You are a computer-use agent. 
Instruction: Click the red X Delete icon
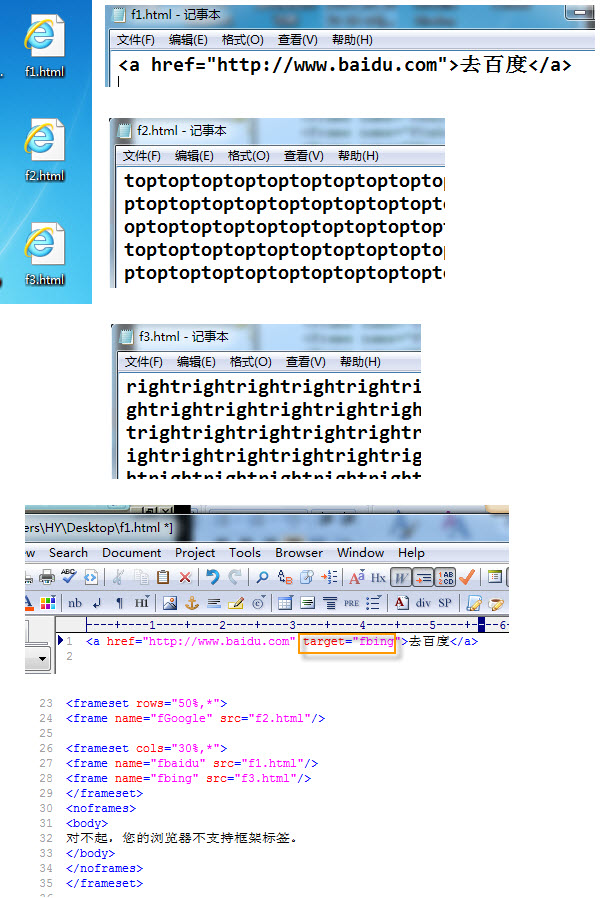185,577
